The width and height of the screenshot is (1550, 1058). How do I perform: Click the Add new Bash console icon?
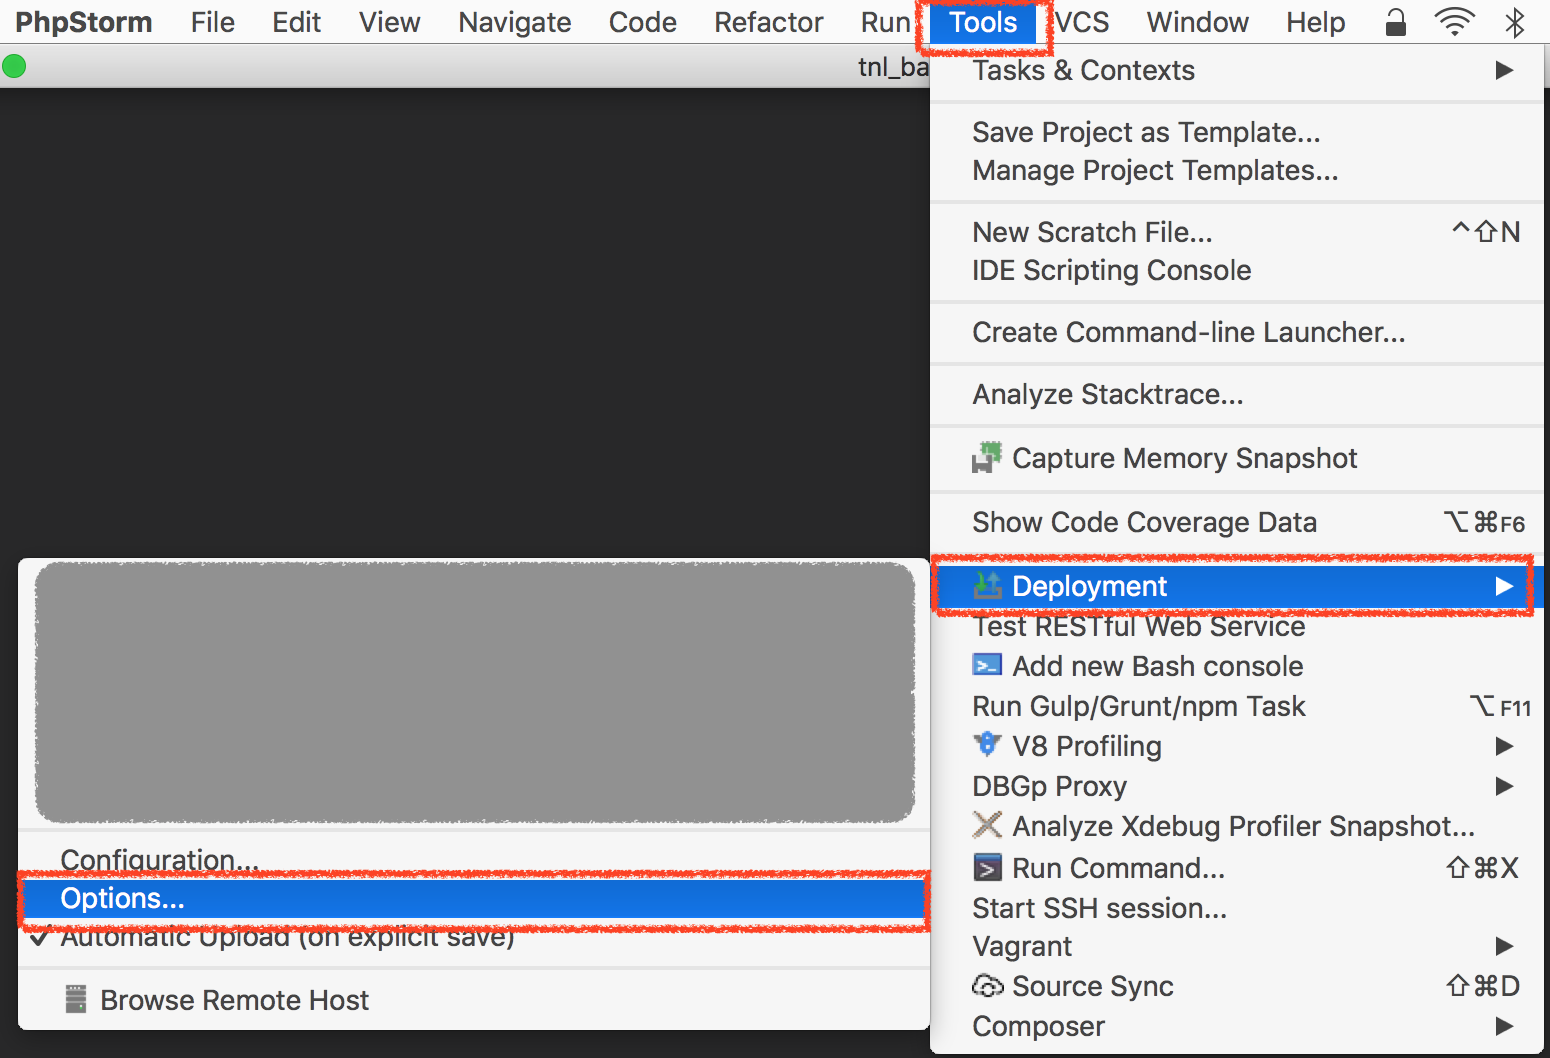(987, 665)
